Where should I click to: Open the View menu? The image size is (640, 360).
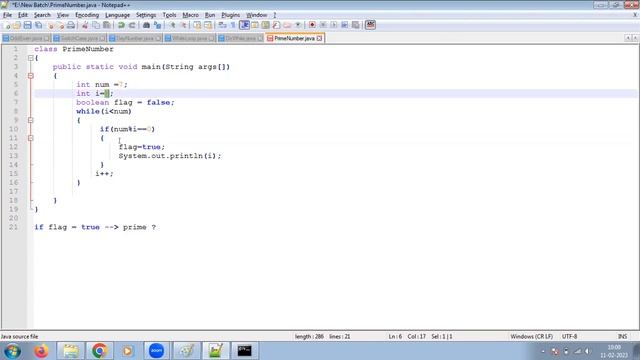pyautogui.click(x=62, y=15)
